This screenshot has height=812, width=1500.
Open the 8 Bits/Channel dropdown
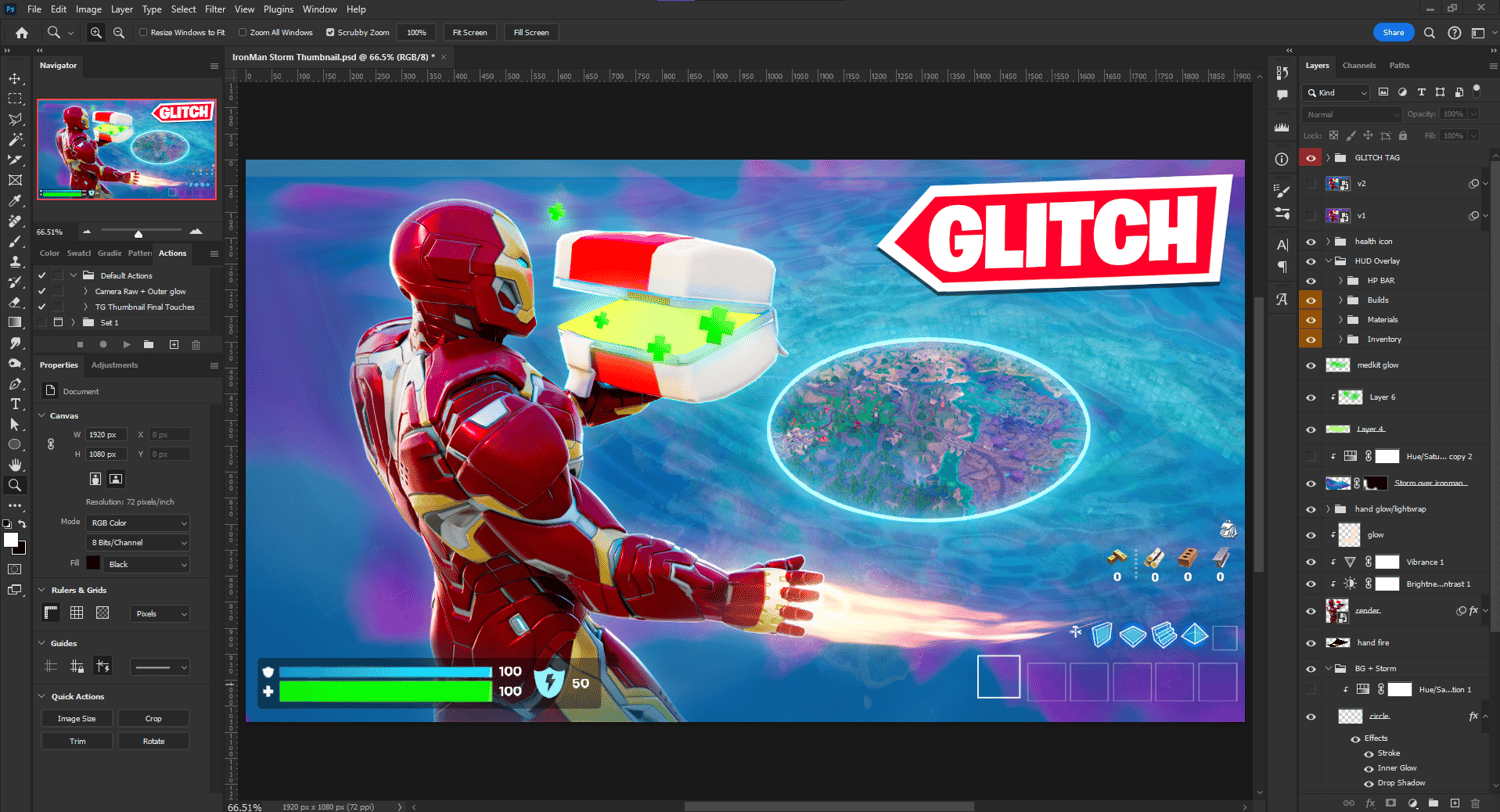coord(138,542)
